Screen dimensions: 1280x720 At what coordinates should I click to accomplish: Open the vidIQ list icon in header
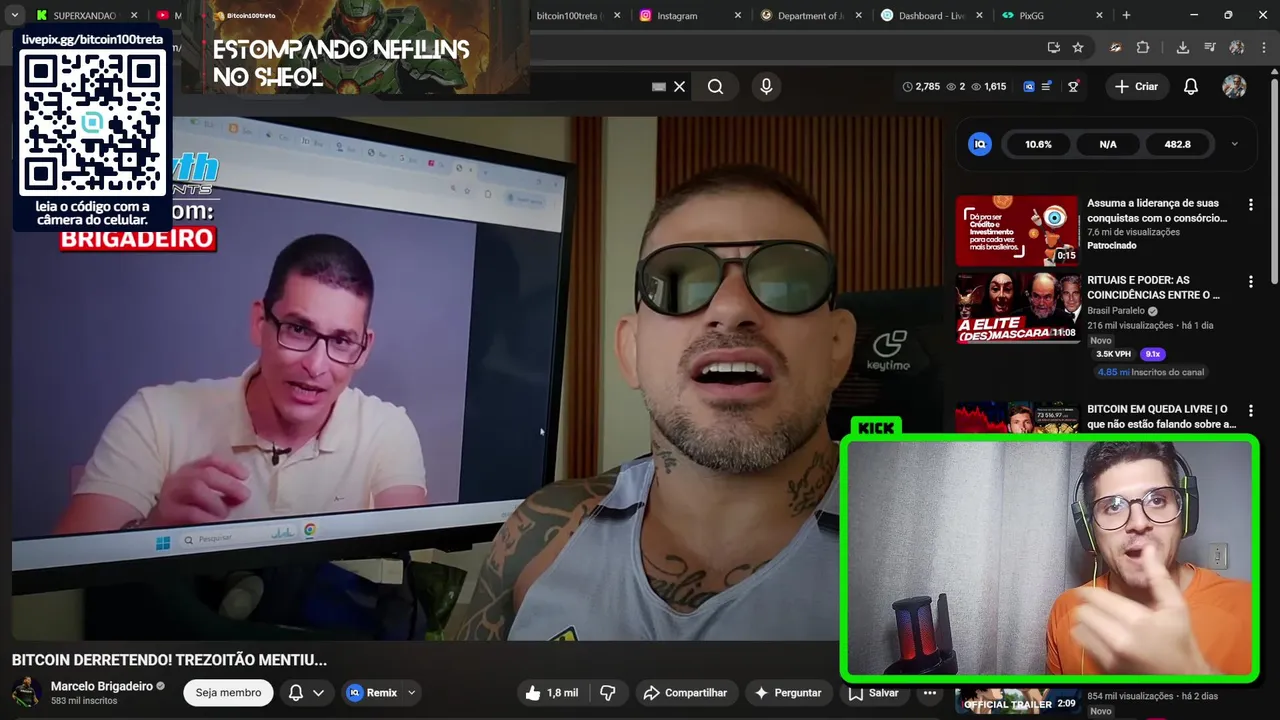pos(1046,87)
